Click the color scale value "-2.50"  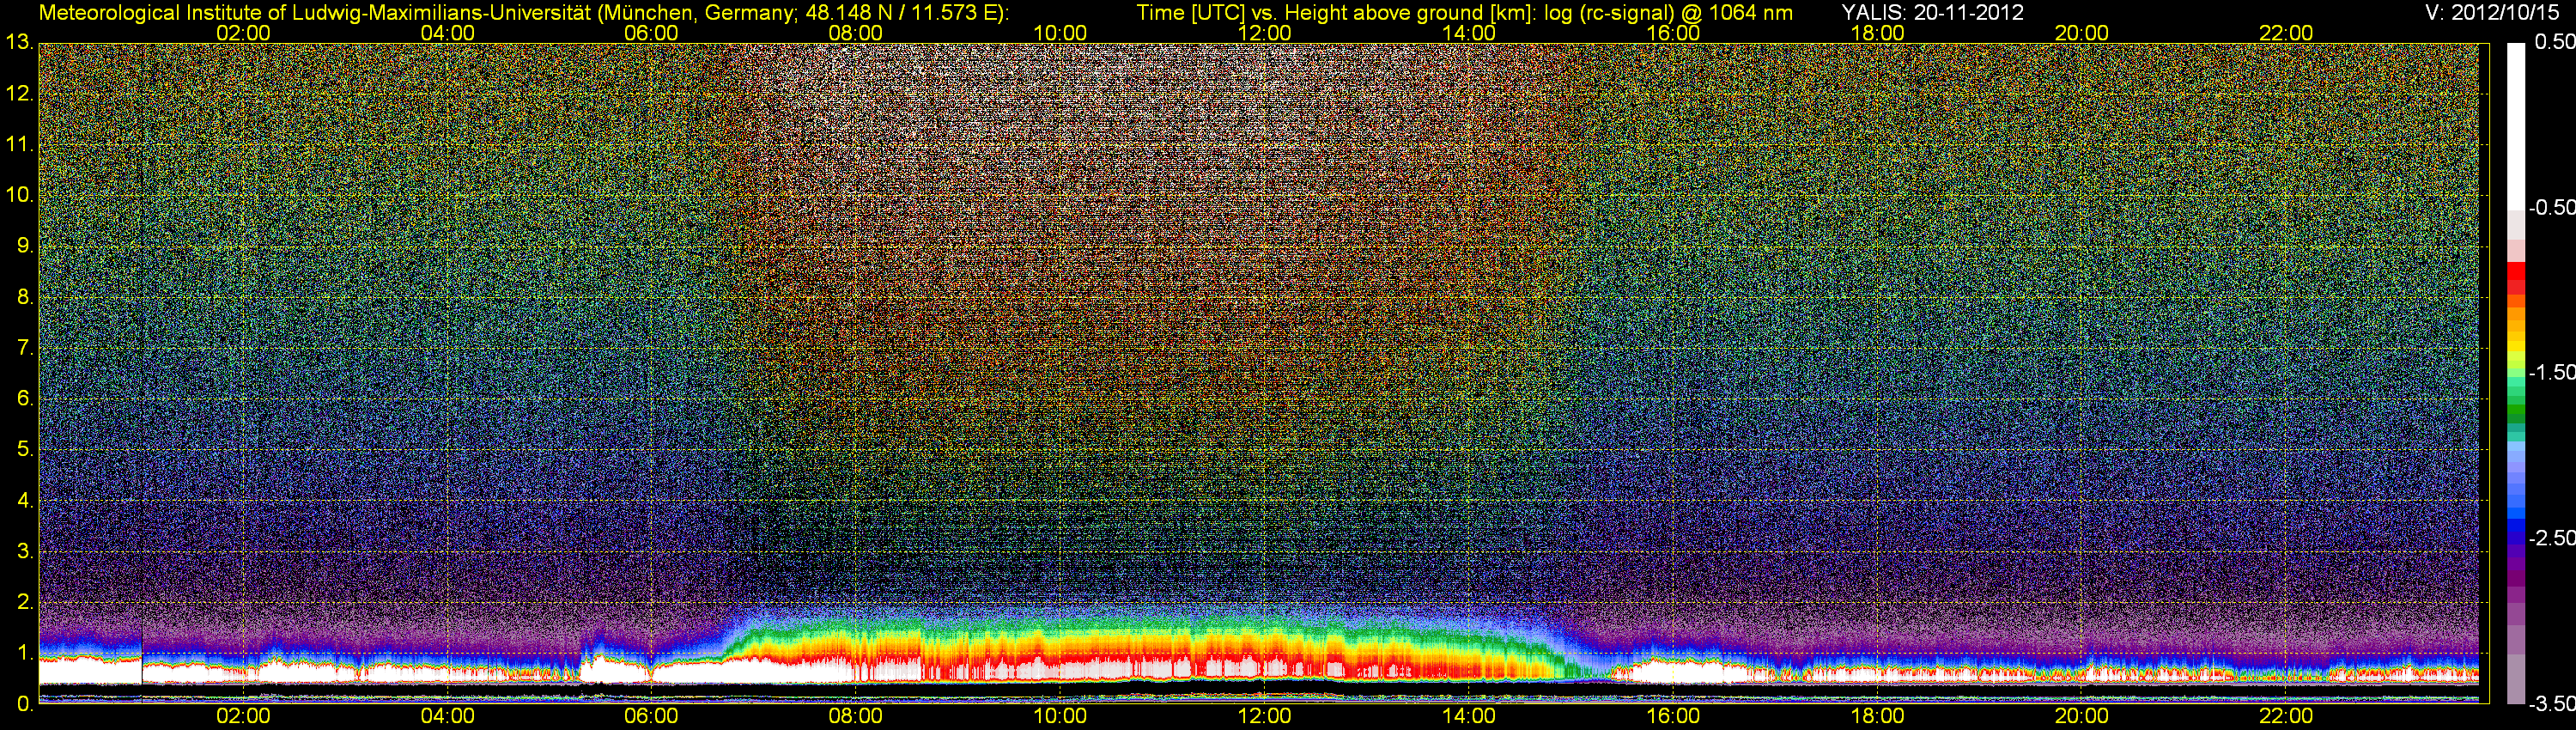point(2551,537)
